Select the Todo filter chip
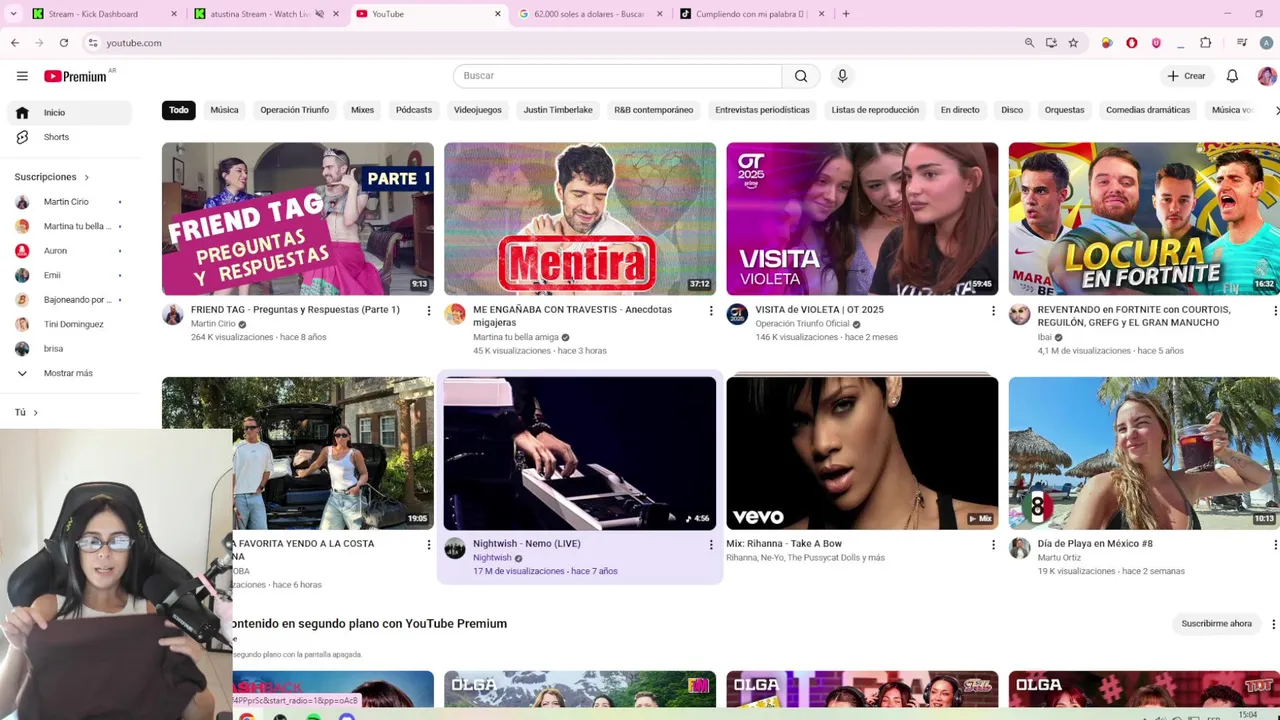Screen dimensions: 1280x720 tap(179, 110)
